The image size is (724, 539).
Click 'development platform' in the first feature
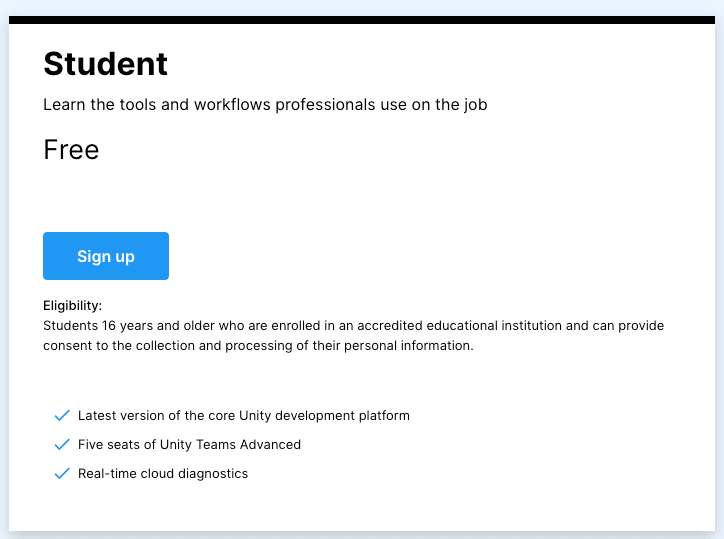coord(342,416)
